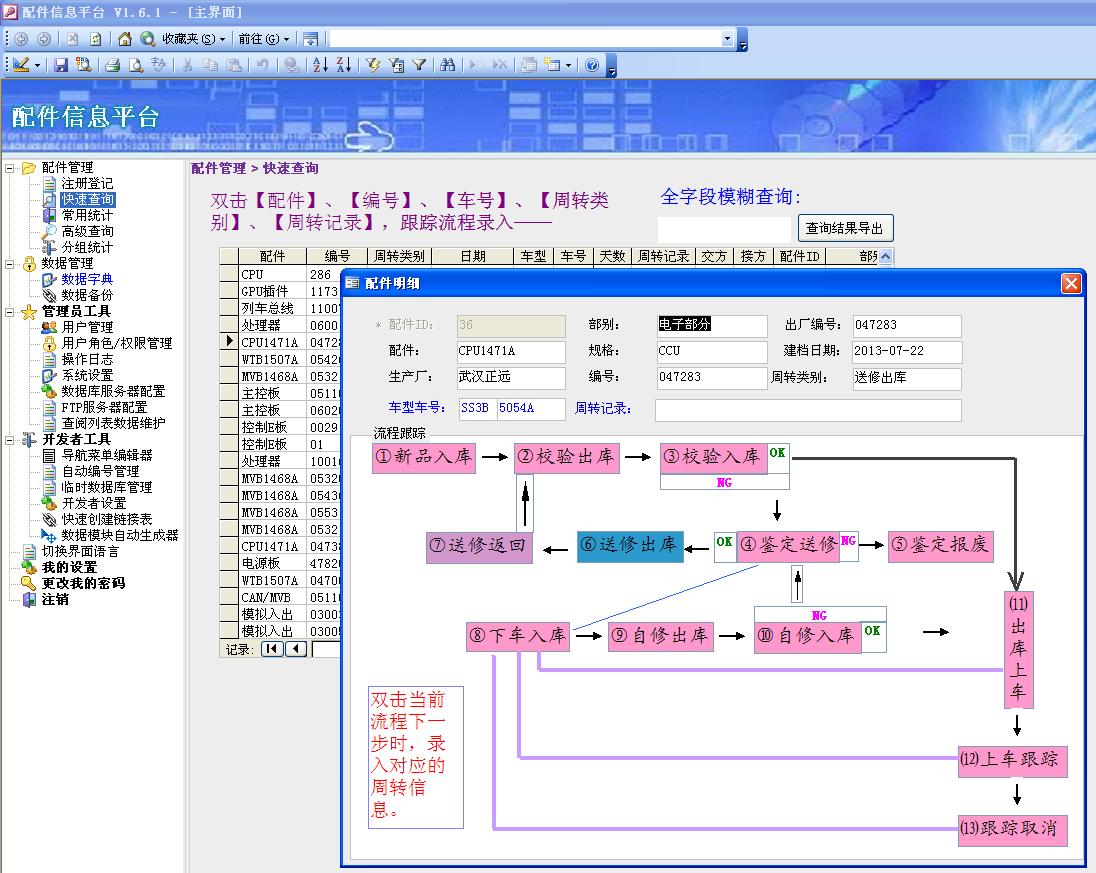Collapse the 管理员工具 tree node
The image size is (1096, 873).
[x=10, y=312]
